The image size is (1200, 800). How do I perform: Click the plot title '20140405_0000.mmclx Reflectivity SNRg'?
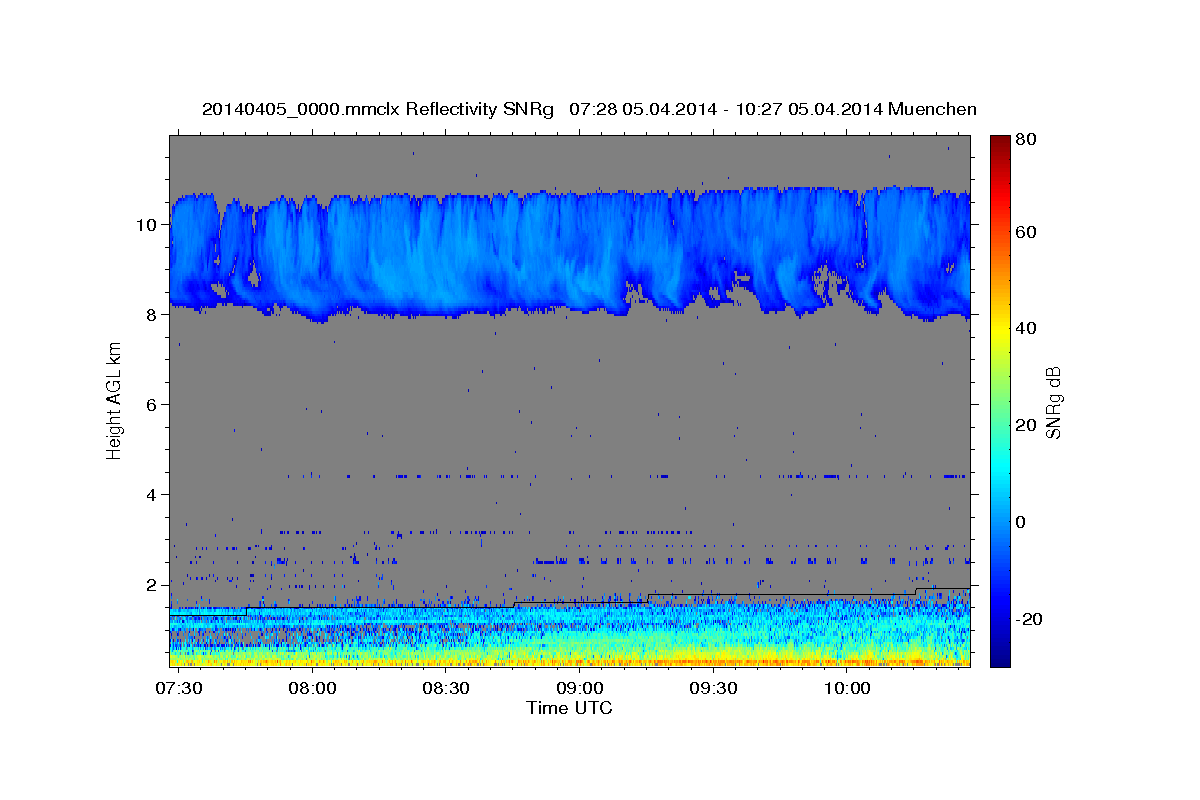378,109
